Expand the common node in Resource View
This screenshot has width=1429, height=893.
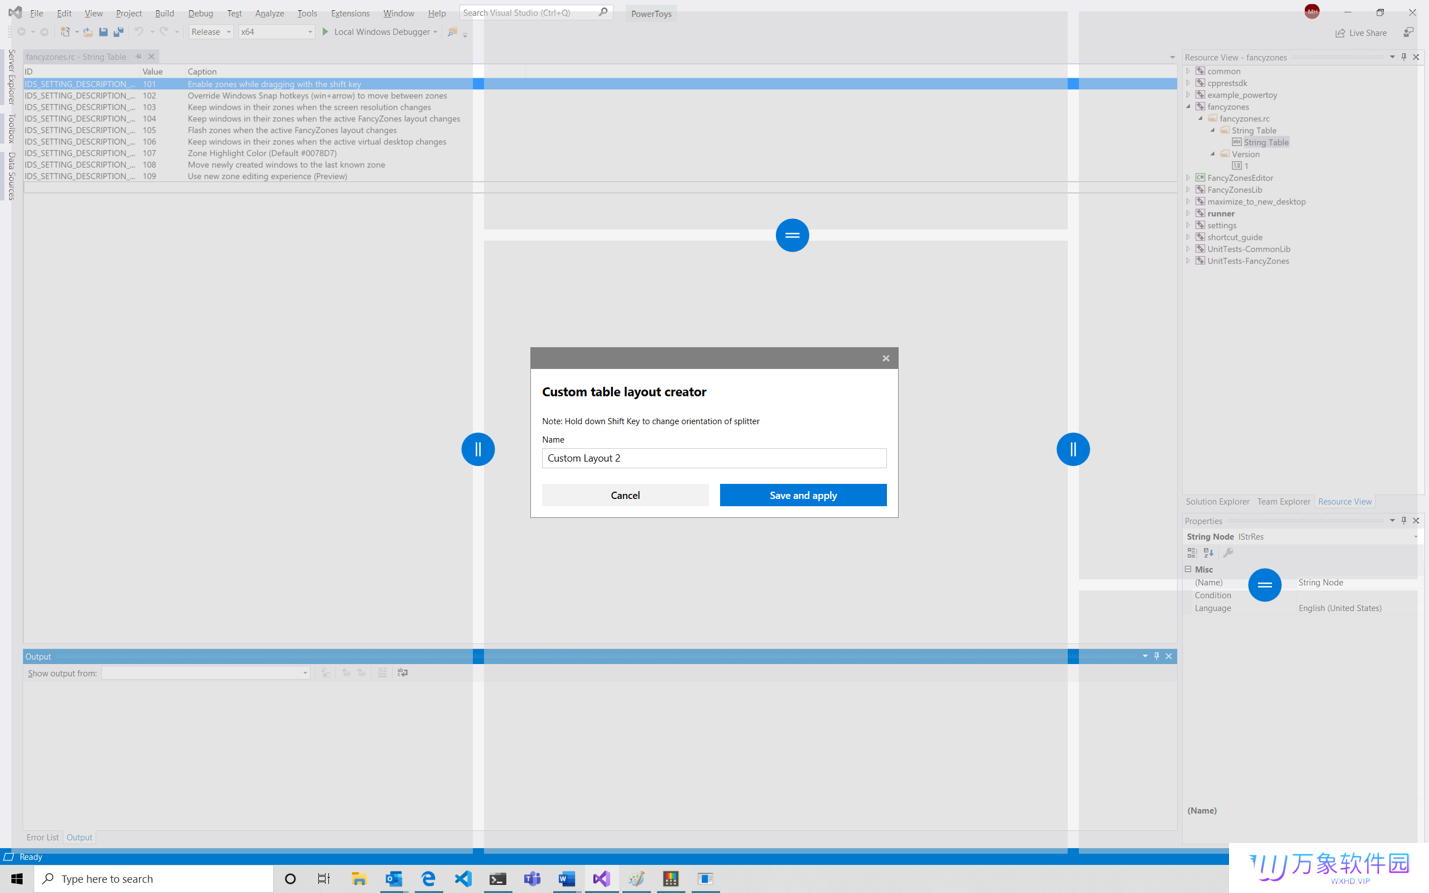[x=1189, y=71]
